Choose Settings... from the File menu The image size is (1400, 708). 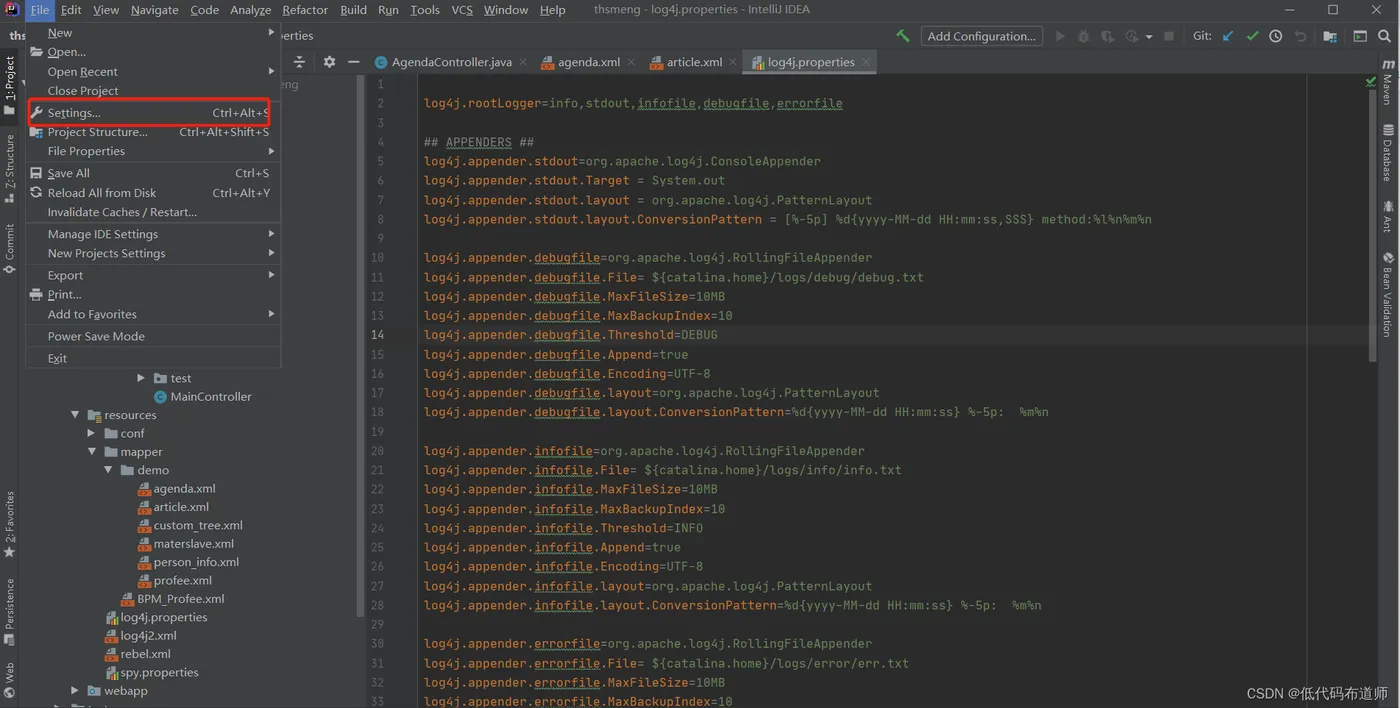click(74, 113)
